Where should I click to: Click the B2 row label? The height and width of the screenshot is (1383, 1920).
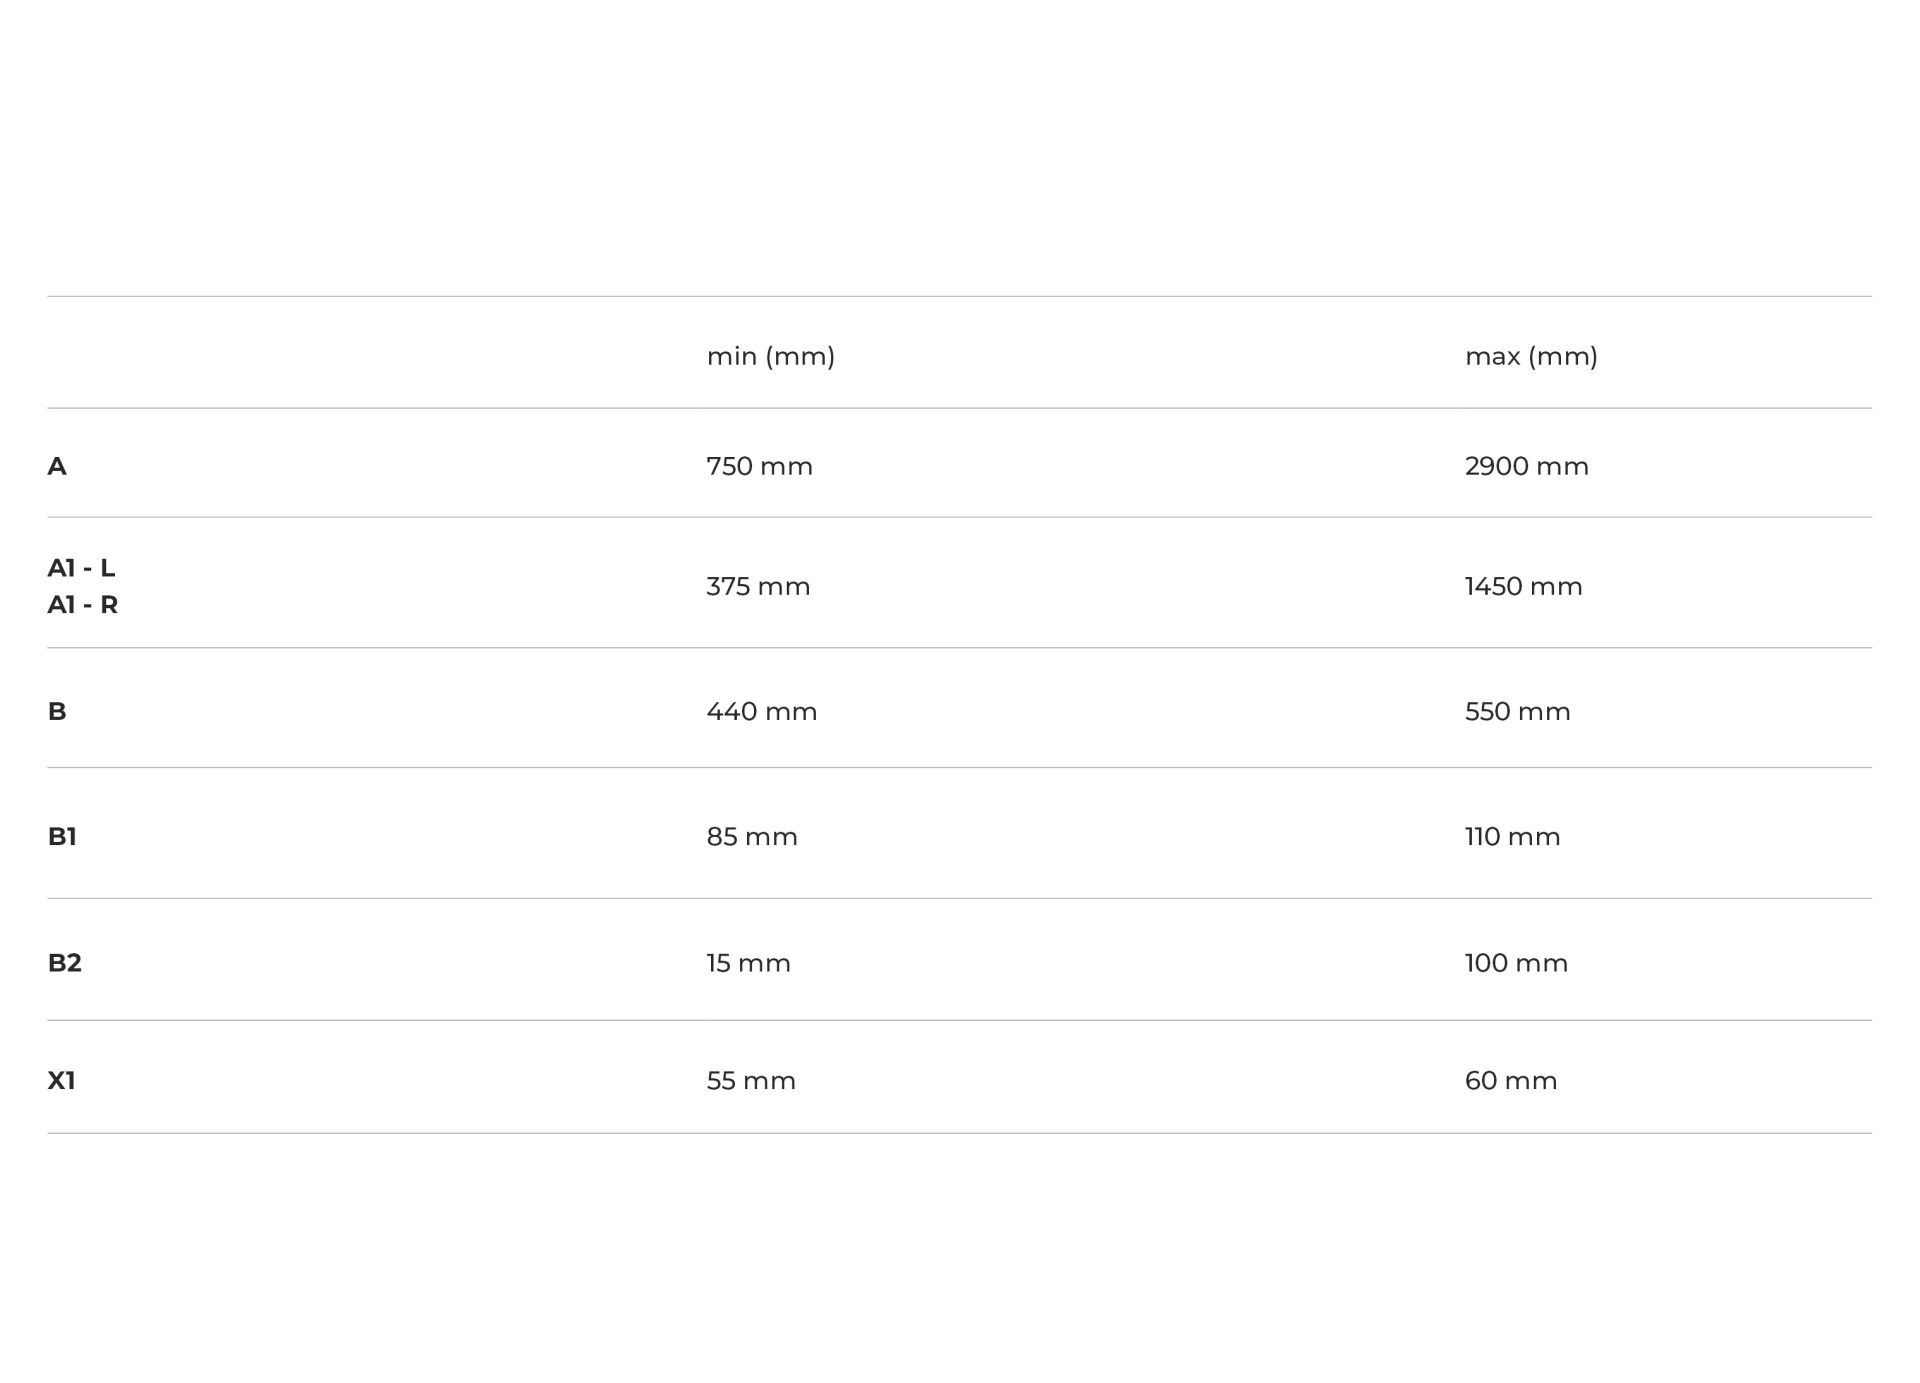(64, 962)
